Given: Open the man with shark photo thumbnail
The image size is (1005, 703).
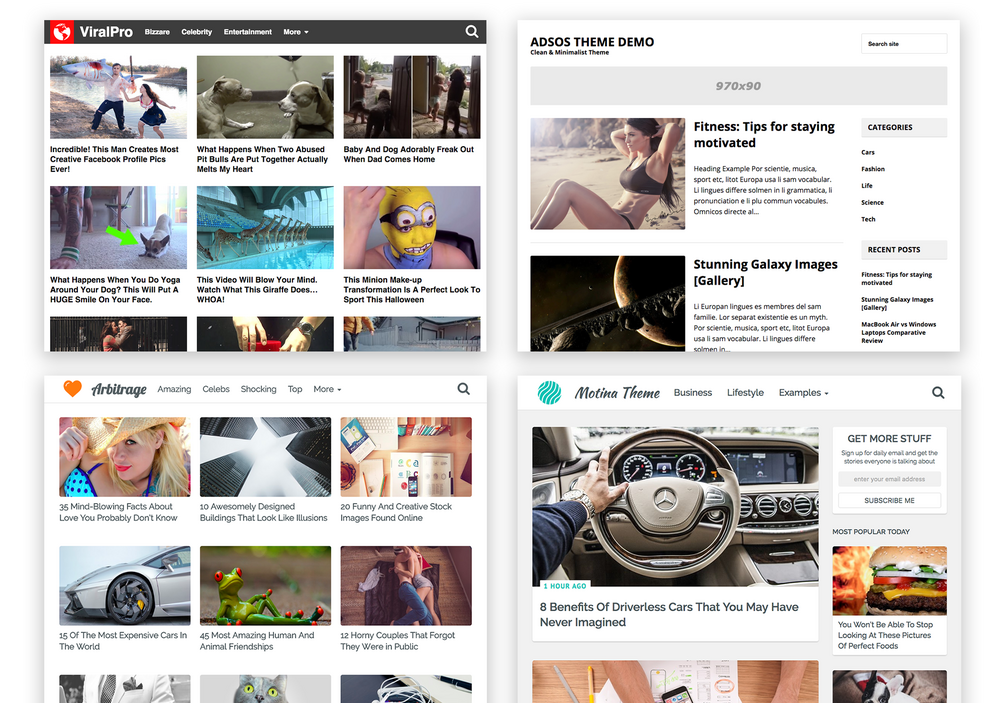Looking at the screenshot, I should click(119, 97).
